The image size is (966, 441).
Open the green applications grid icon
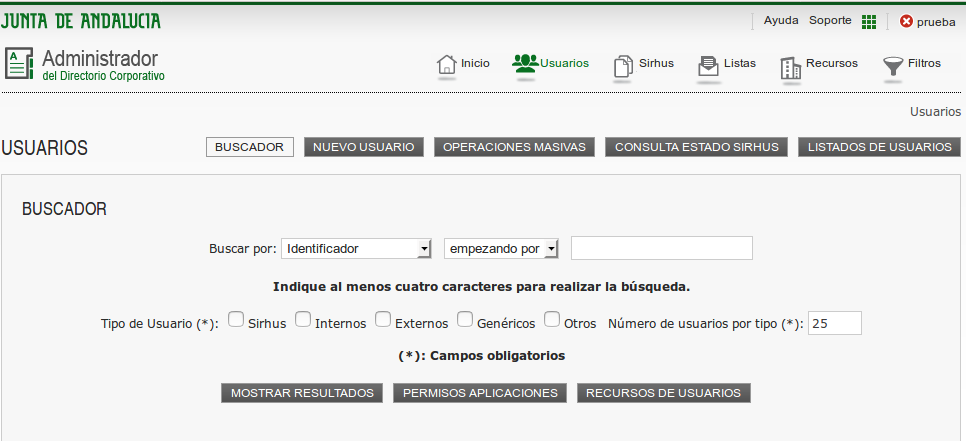pos(869,22)
